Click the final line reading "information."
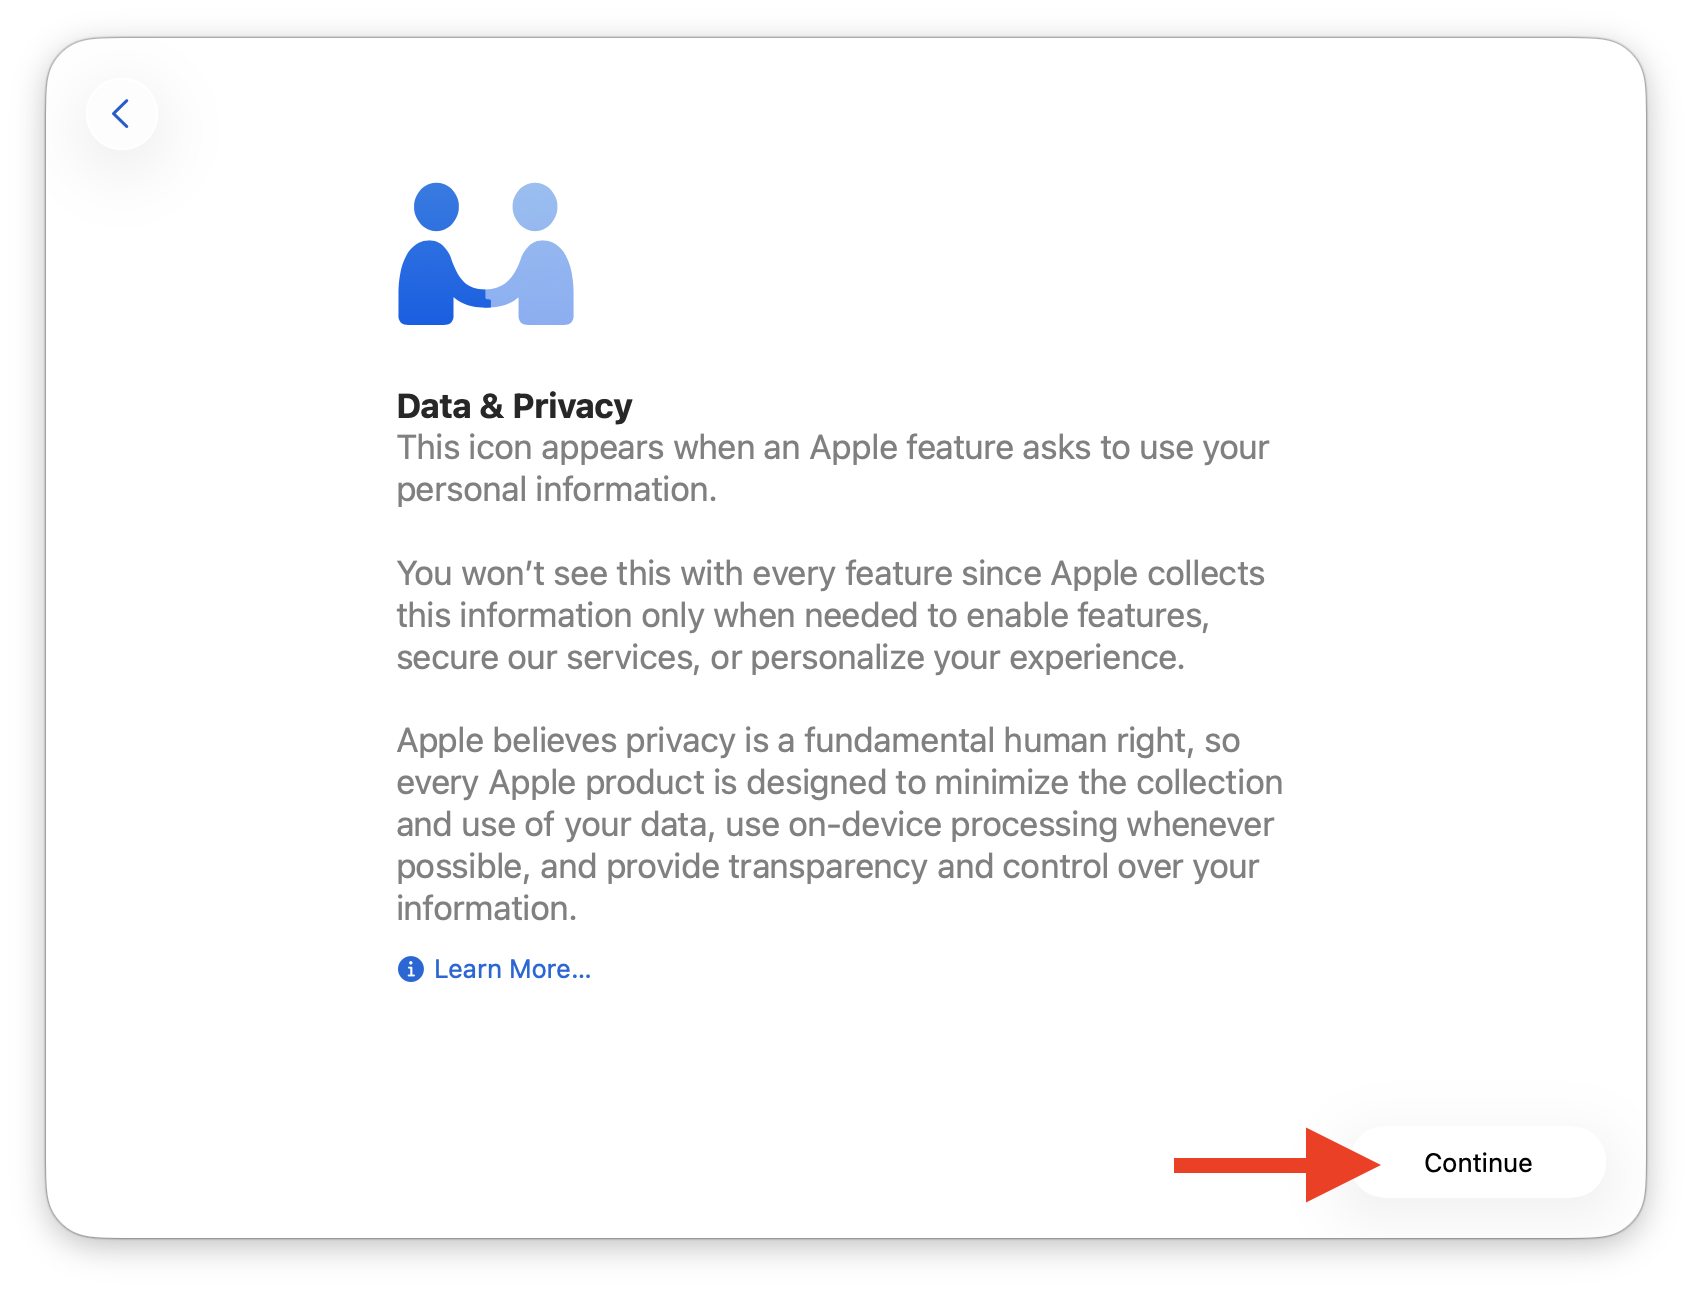Image resolution: width=1692 pixels, height=1292 pixels. [x=486, y=908]
